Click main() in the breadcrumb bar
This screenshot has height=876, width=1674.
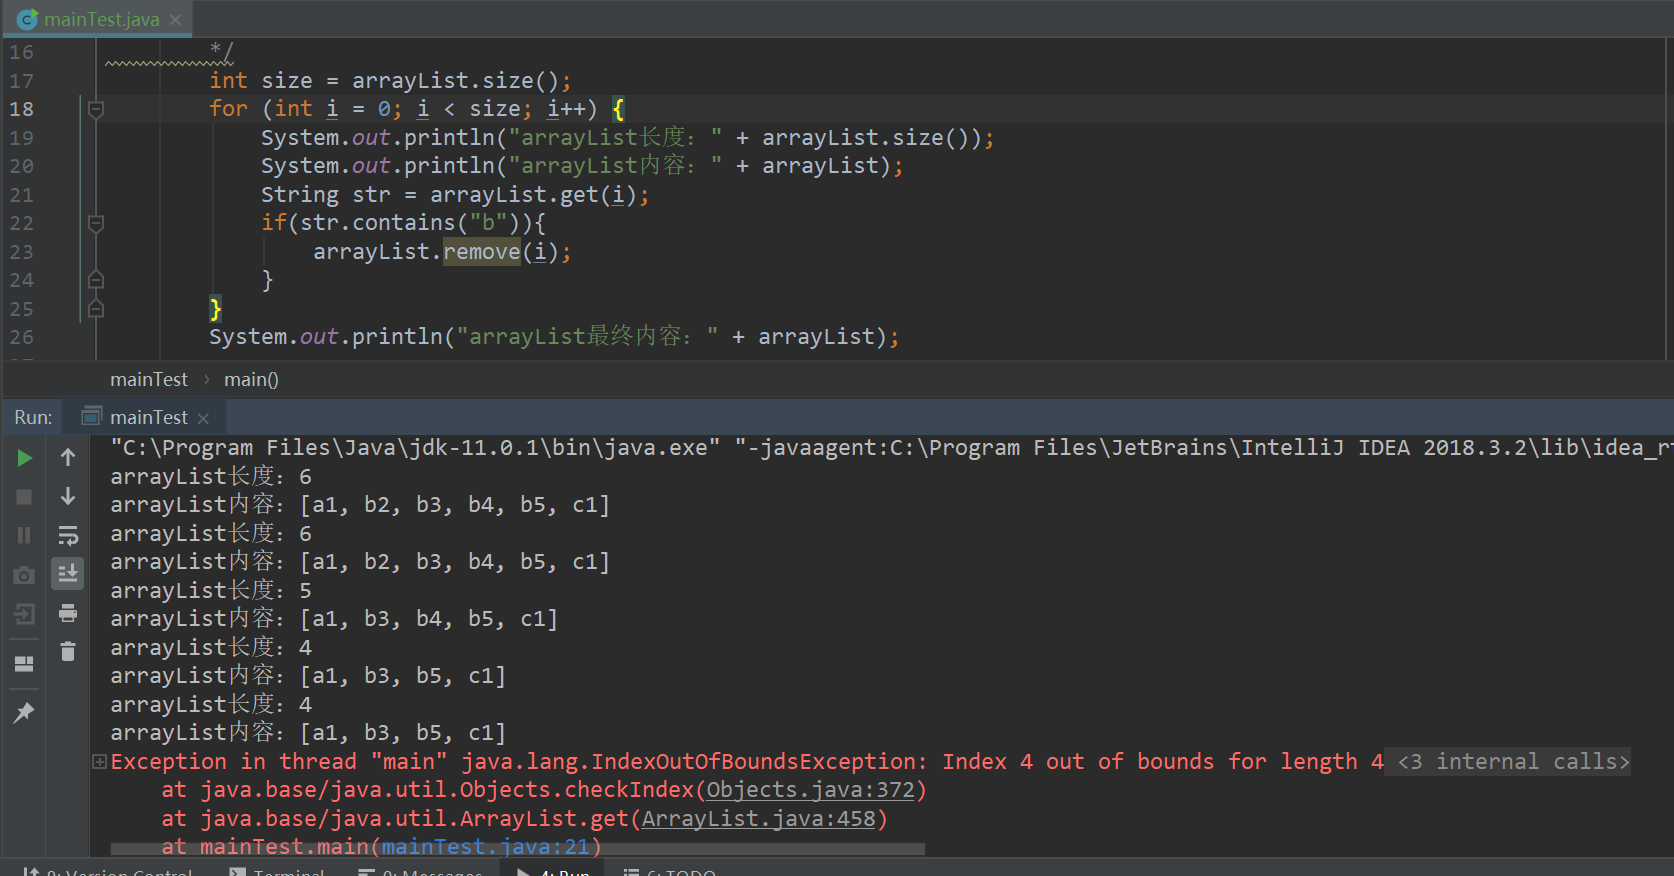click(251, 379)
